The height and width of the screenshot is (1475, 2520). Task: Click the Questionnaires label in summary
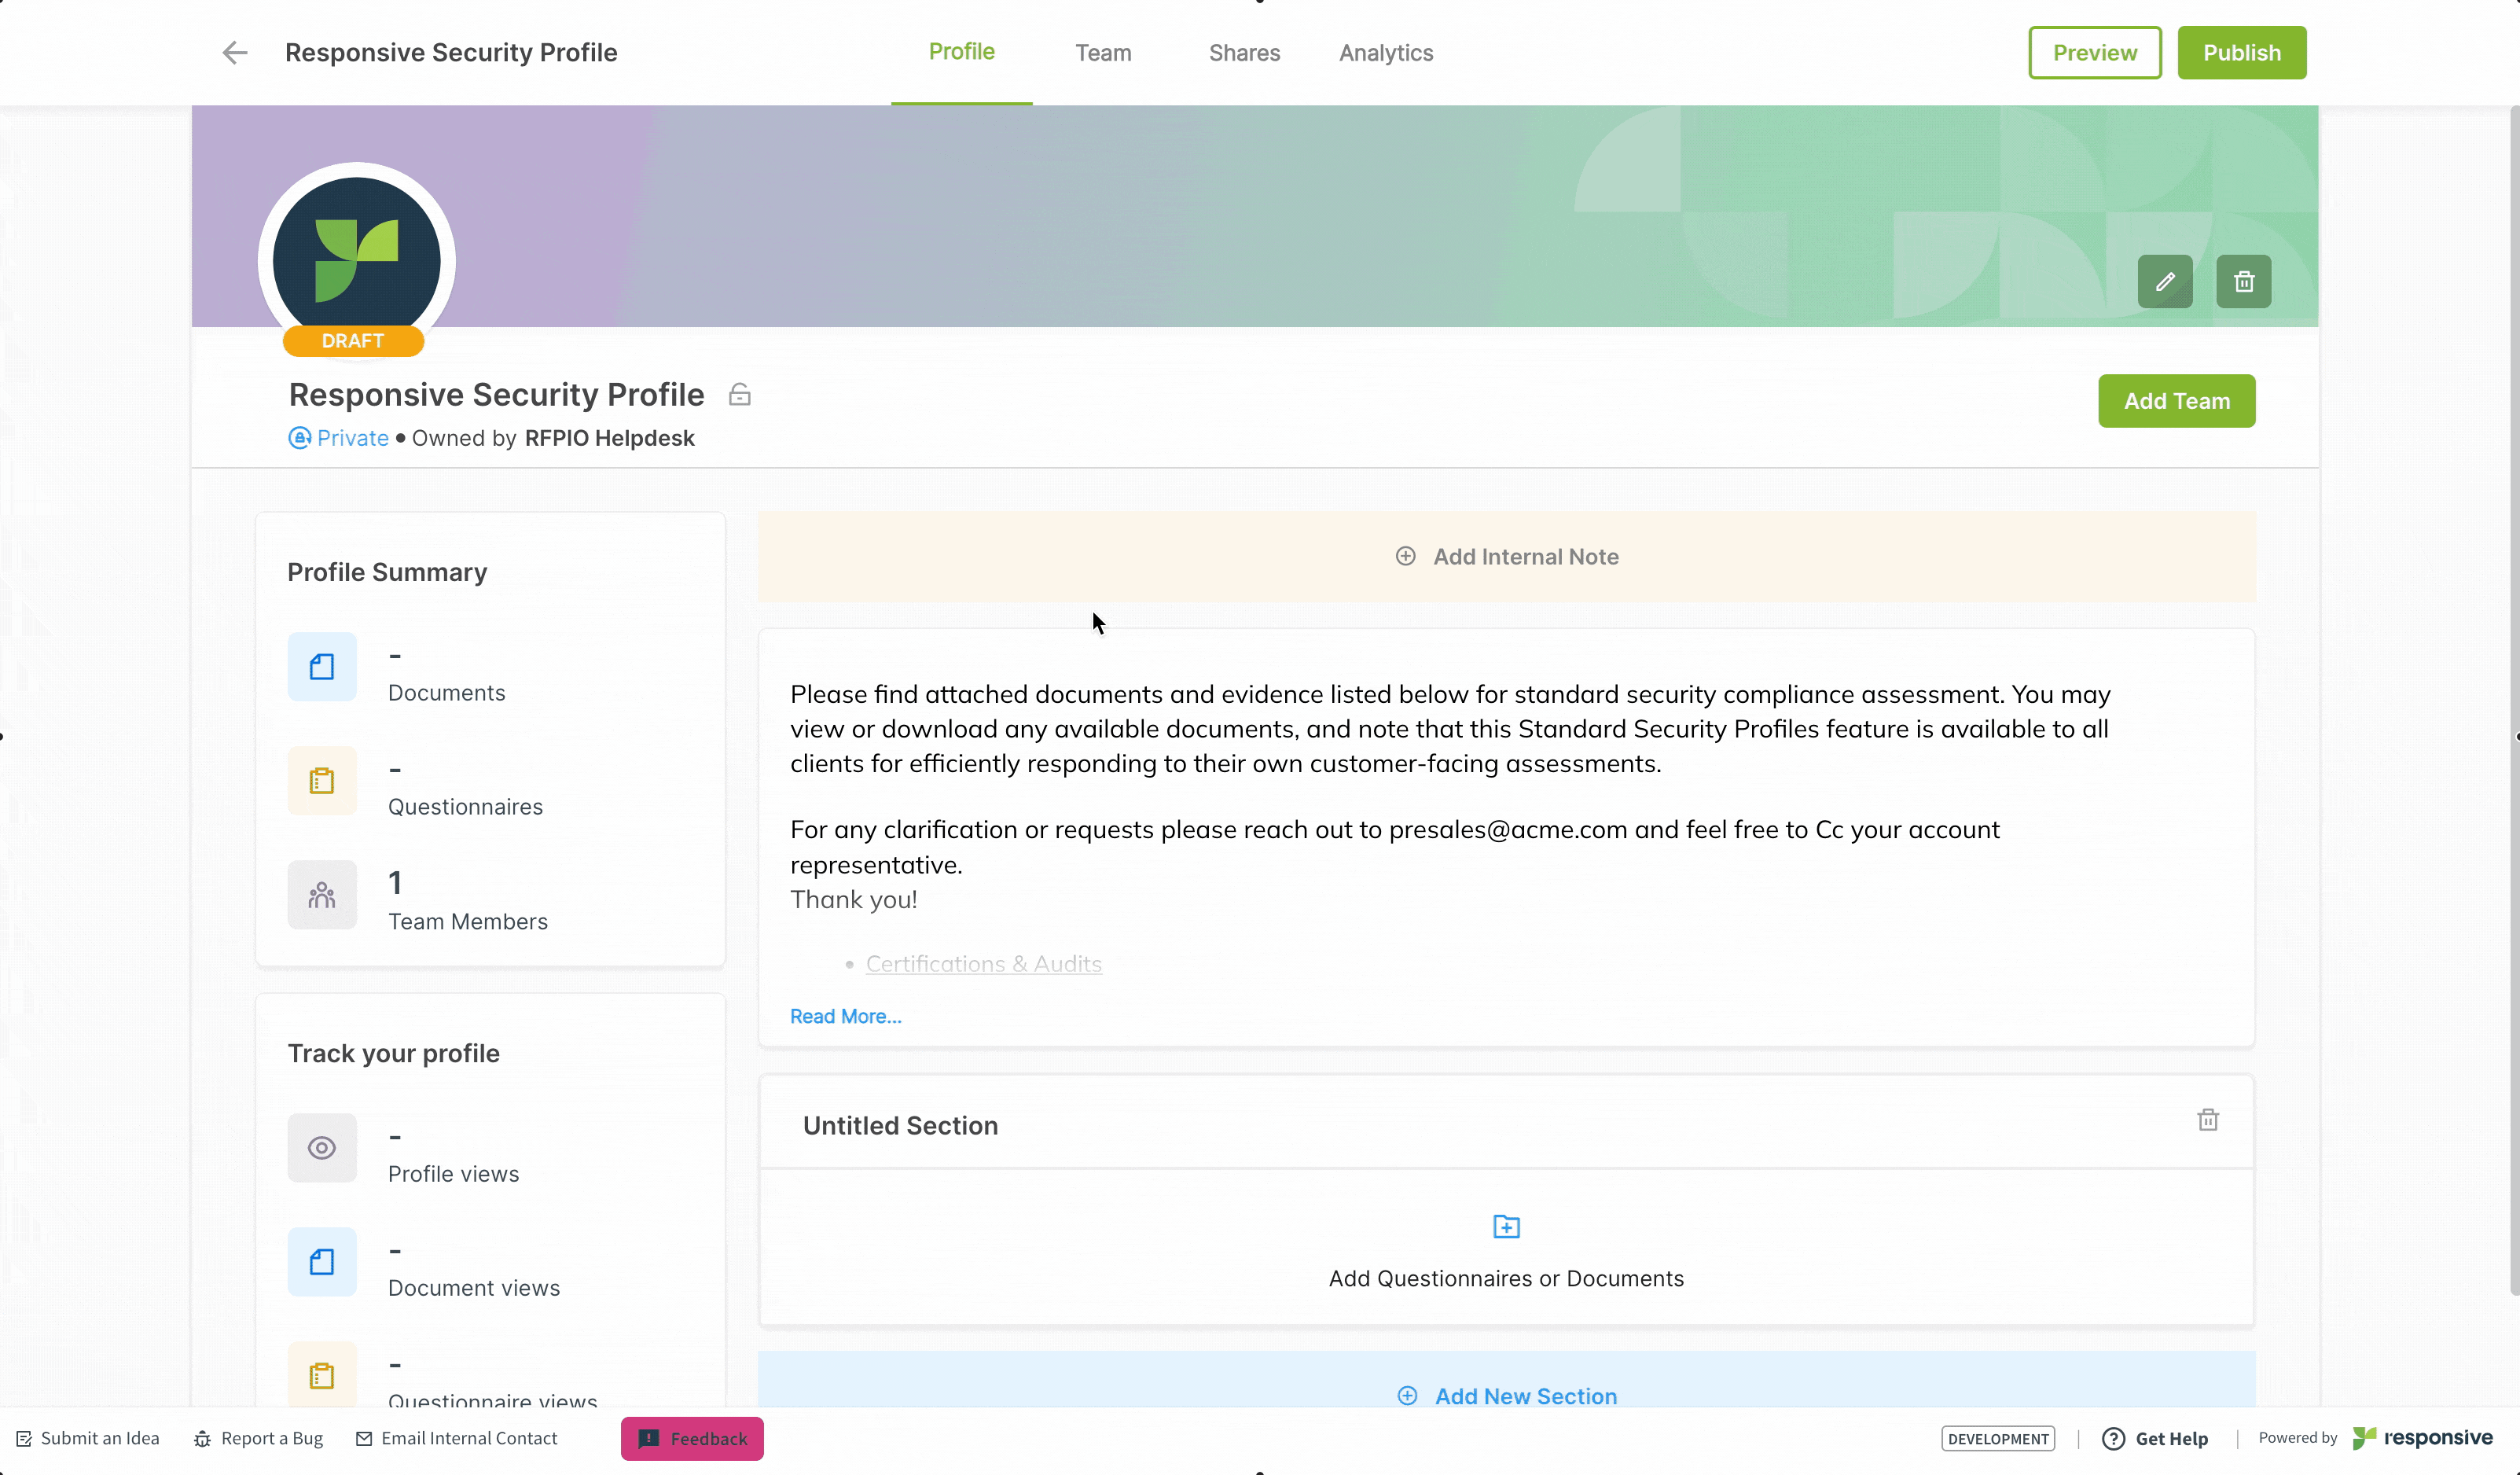(x=465, y=807)
